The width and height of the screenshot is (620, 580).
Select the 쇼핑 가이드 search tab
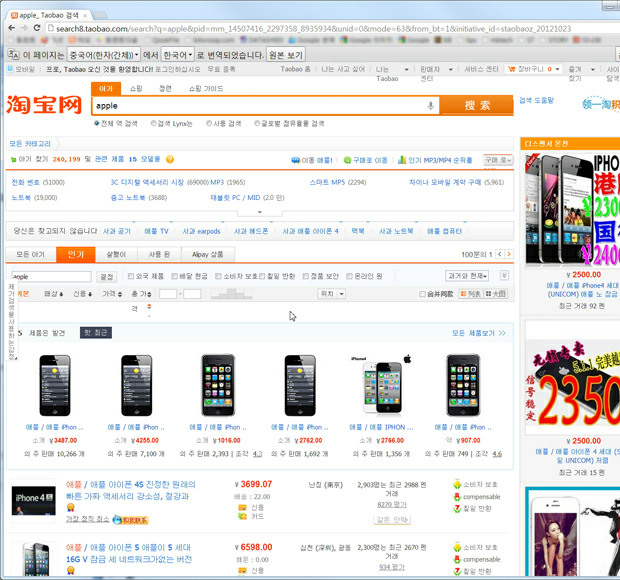(x=206, y=89)
